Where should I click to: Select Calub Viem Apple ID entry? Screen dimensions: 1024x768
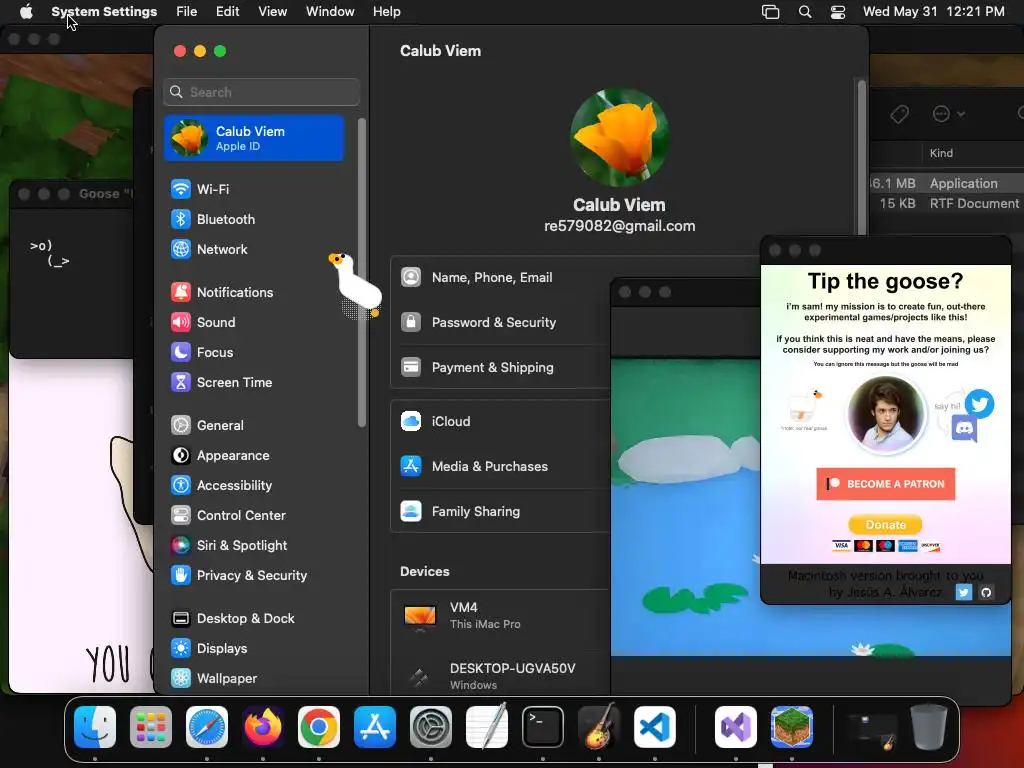pyautogui.click(x=254, y=138)
